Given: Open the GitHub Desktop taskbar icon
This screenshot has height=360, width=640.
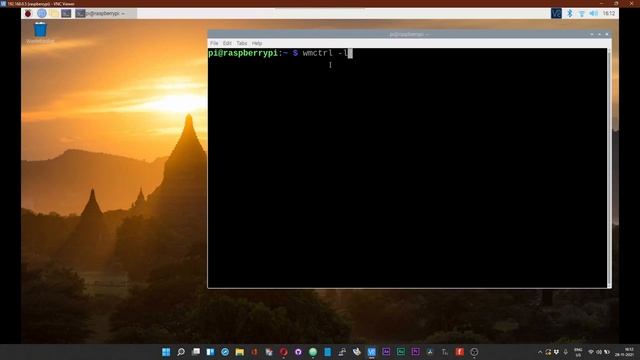Looking at the screenshot, I should 298,352.
